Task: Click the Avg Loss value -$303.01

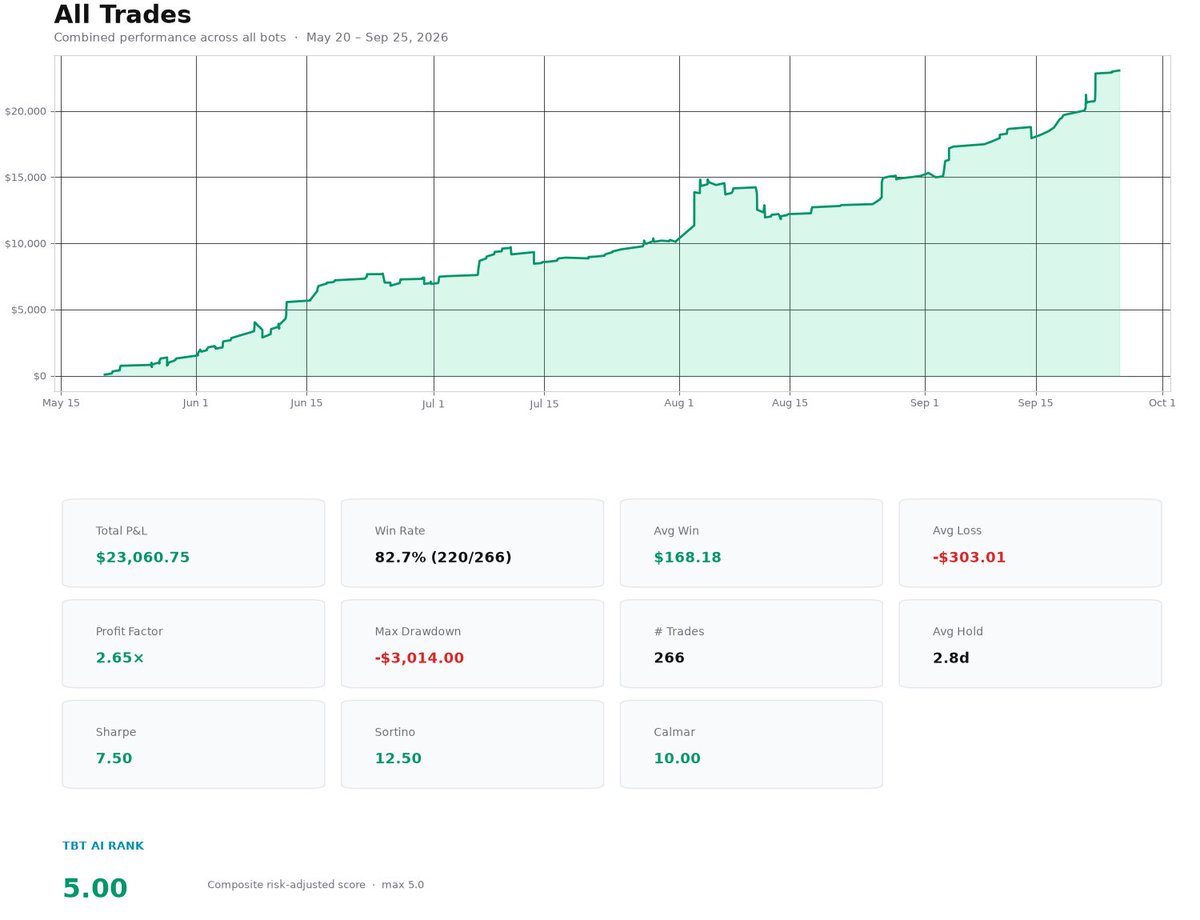Action: [969, 557]
